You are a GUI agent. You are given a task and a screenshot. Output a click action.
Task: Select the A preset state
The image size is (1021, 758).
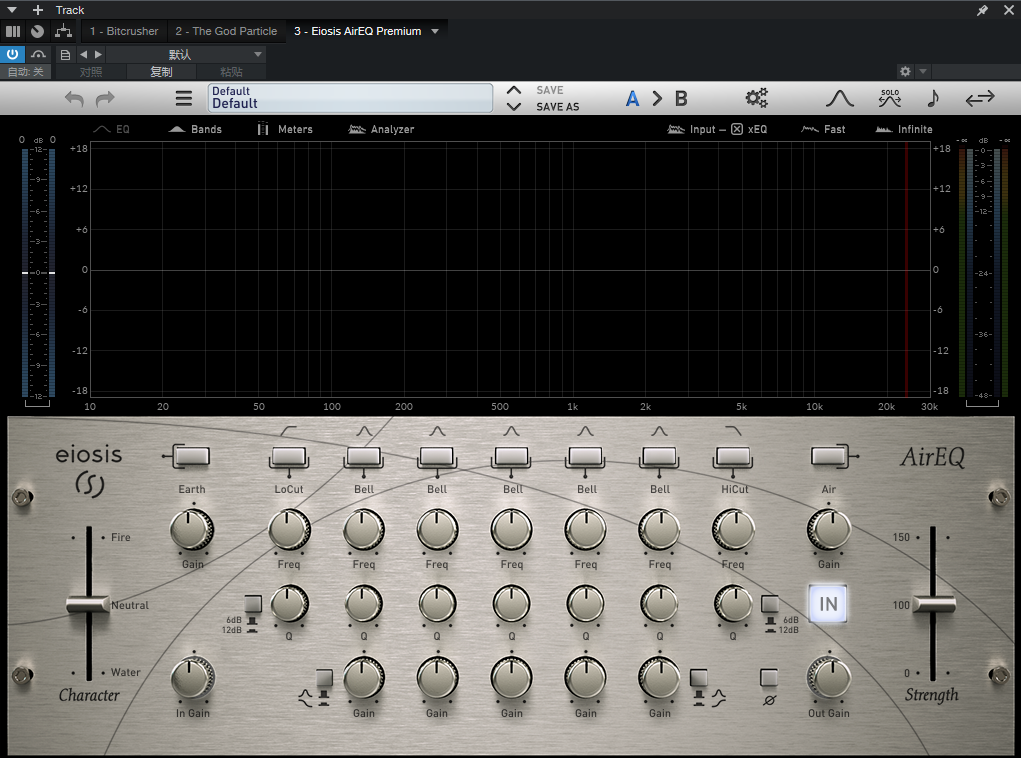point(632,99)
